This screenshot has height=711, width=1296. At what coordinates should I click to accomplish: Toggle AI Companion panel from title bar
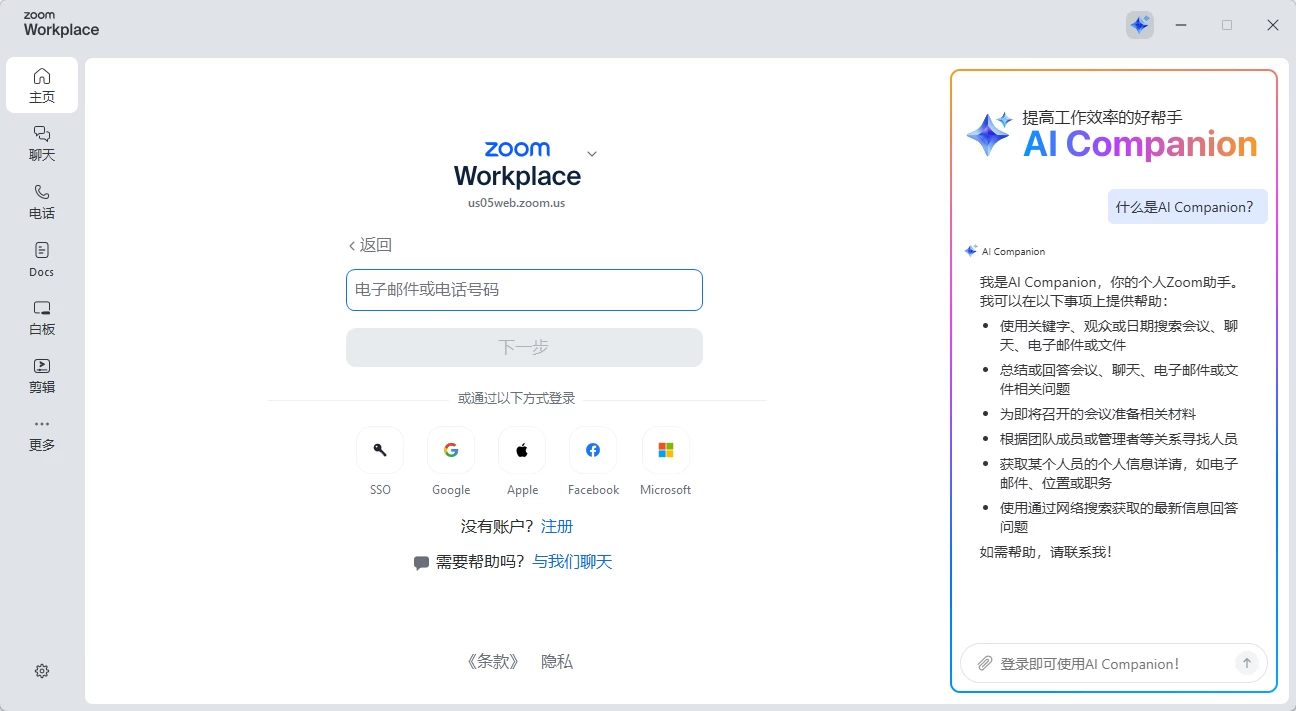1140,25
